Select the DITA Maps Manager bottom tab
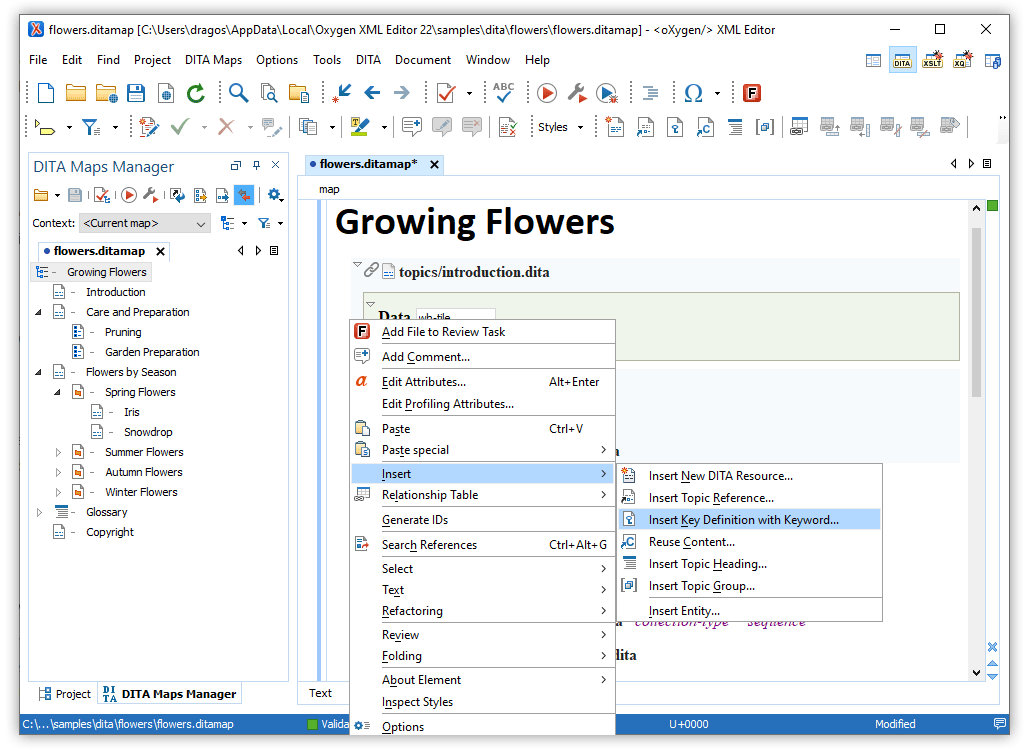This screenshot has height=750, width=1030. point(169,694)
